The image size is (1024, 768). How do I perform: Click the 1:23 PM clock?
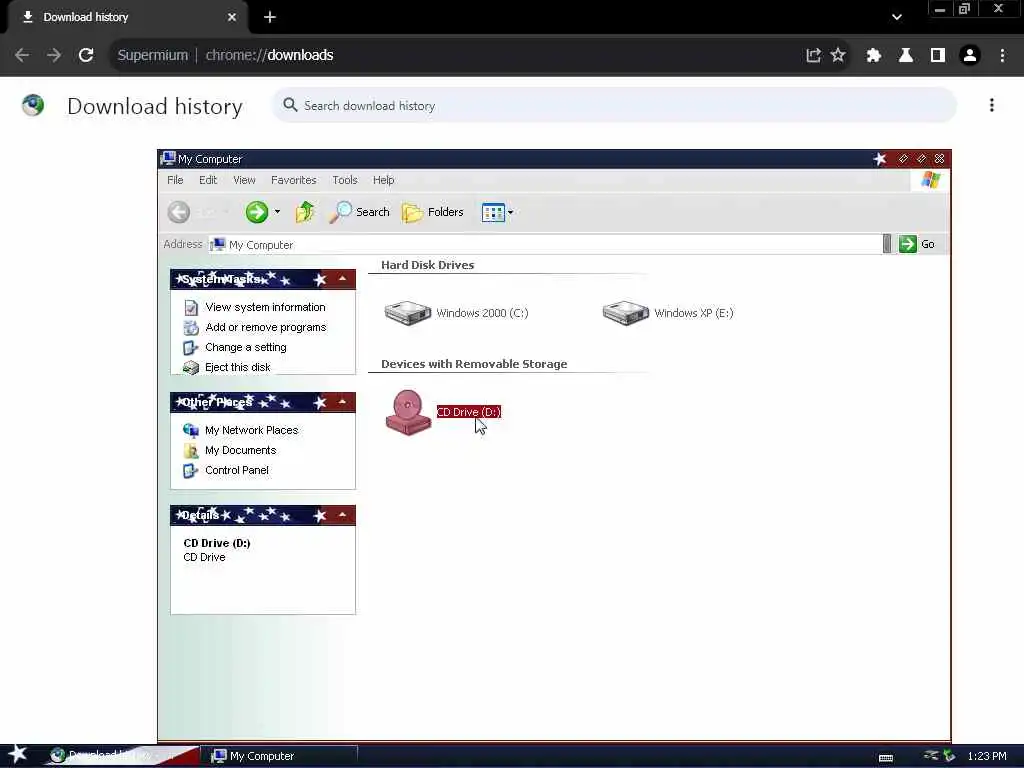point(987,756)
